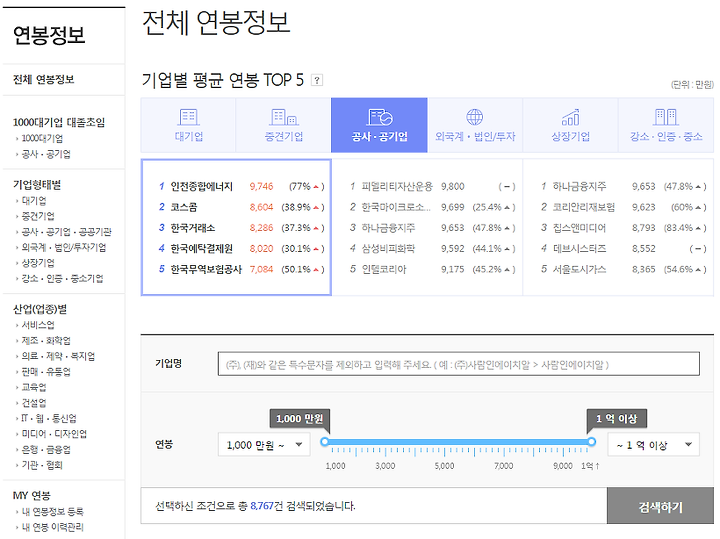Click the 공사·공기업 selected tab icon

[379, 117]
